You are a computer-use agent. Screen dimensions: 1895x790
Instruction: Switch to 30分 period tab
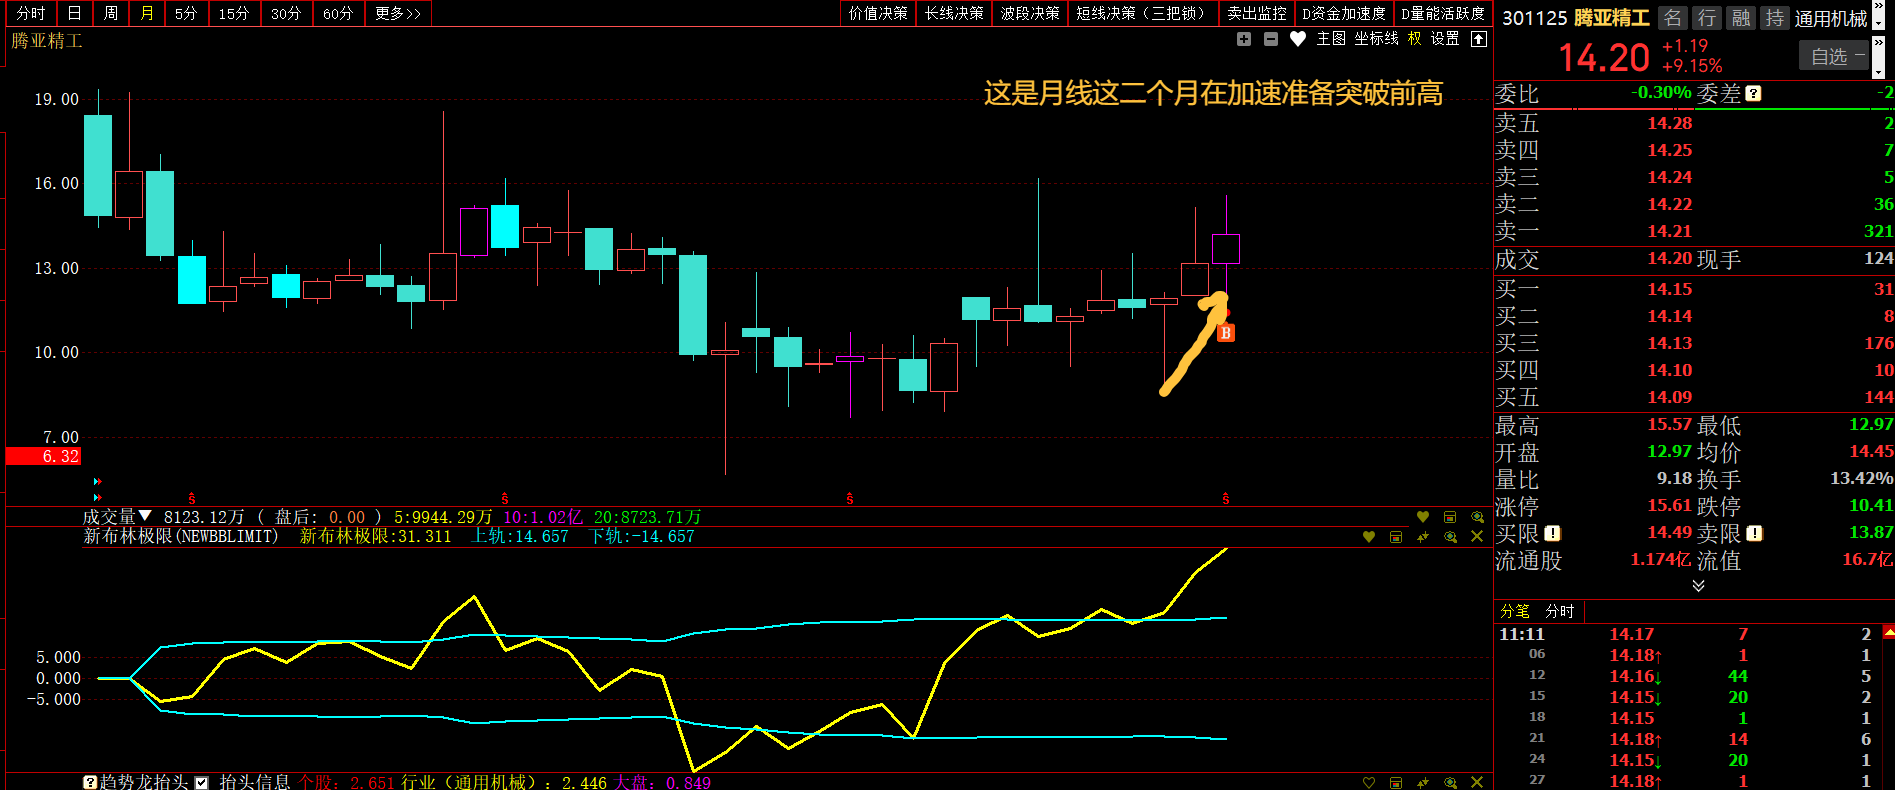(286, 14)
